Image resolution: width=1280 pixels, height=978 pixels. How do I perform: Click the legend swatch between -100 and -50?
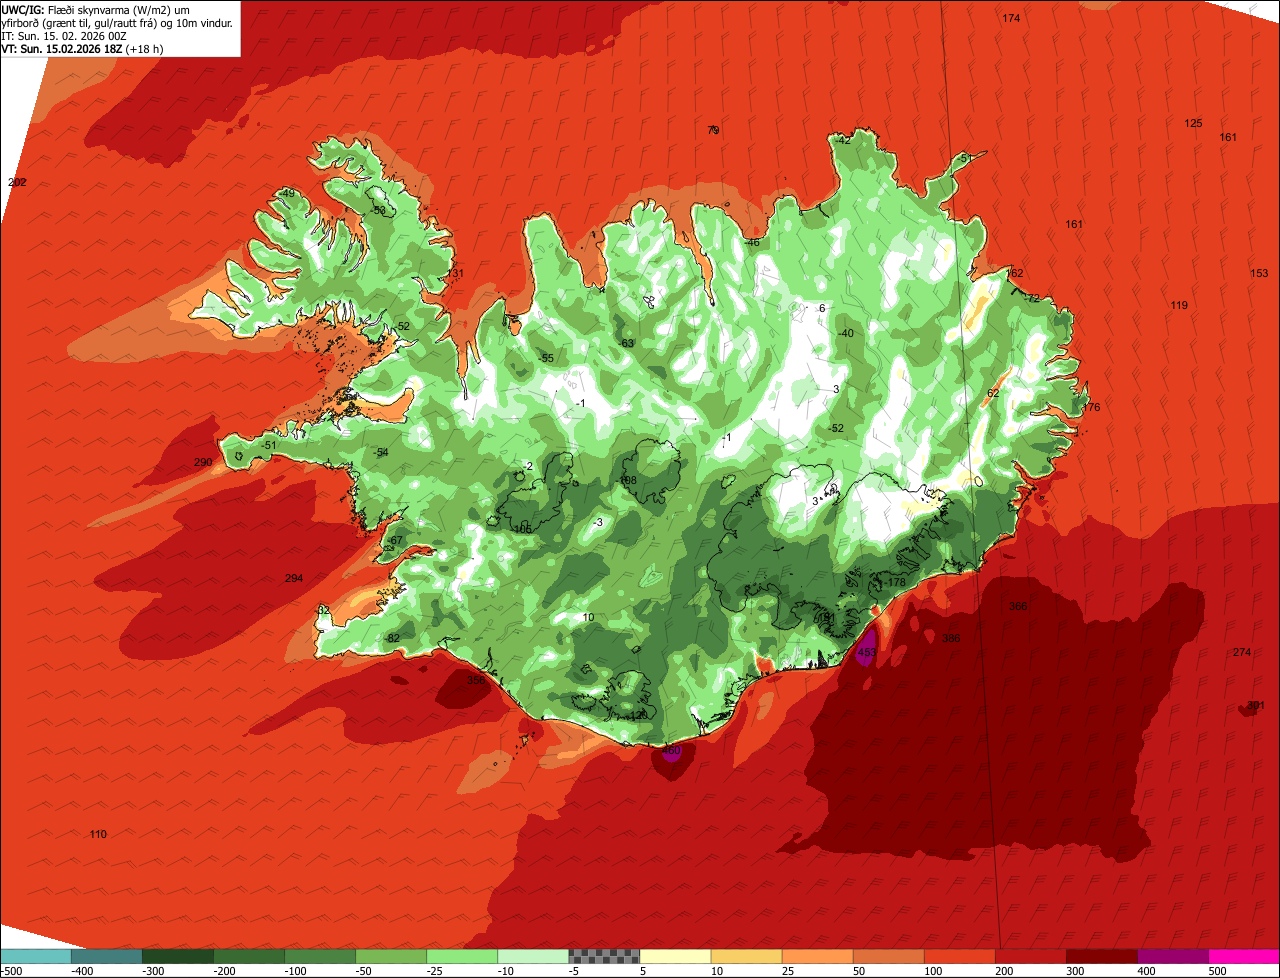[x=320, y=956]
